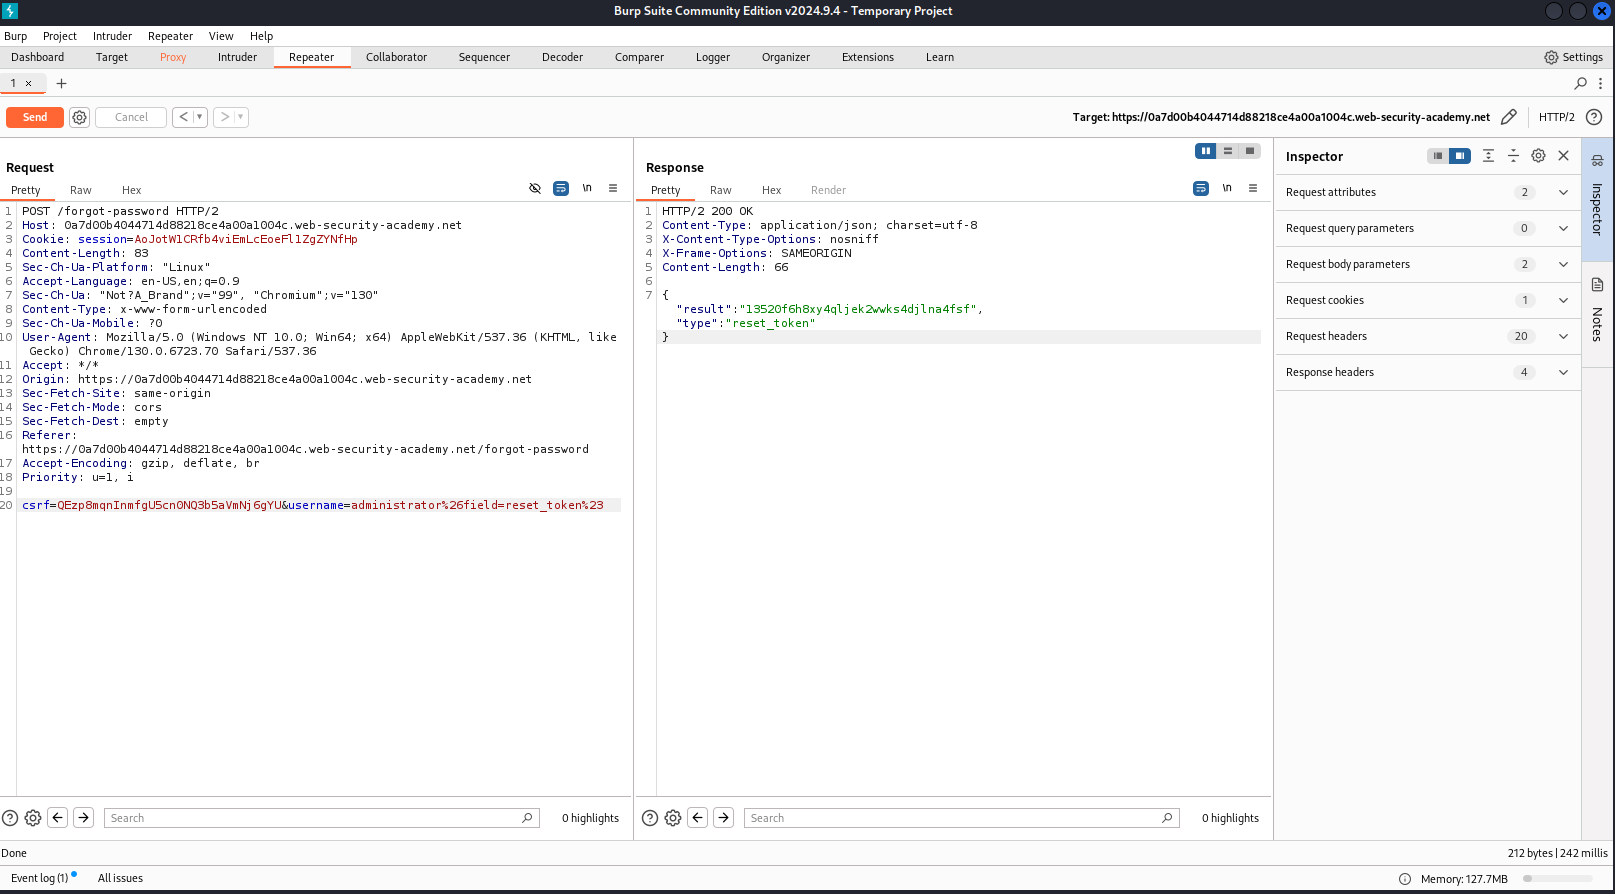
Task: Click the Cancel request button
Action: click(131, 117)
